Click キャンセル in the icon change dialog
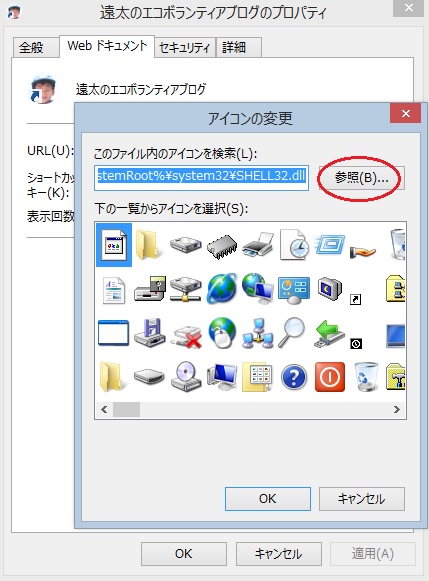Viewport: 429px width, 581px height. pyautogui.click(x=362, y=499)
